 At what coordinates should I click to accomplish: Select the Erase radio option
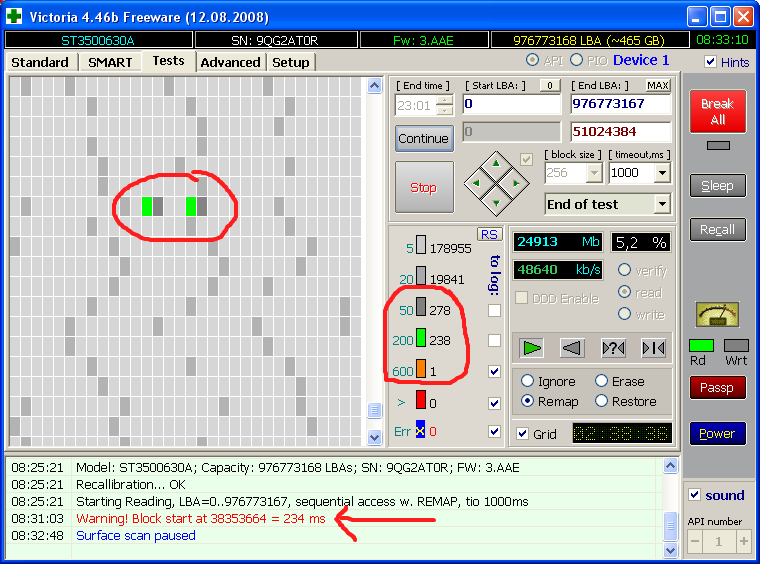[602, 381]
